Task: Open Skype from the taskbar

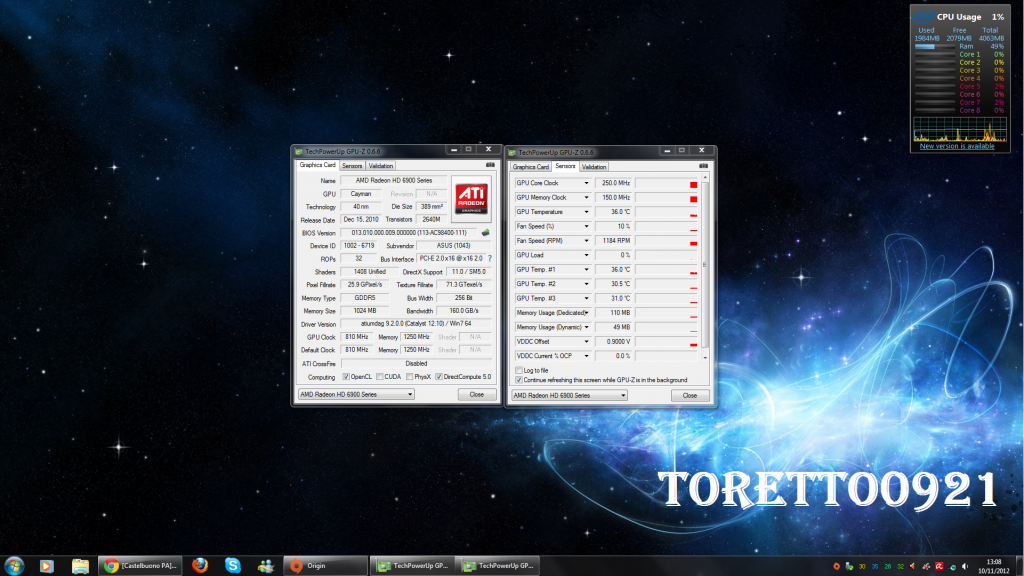Action: [x=232, y=565]
